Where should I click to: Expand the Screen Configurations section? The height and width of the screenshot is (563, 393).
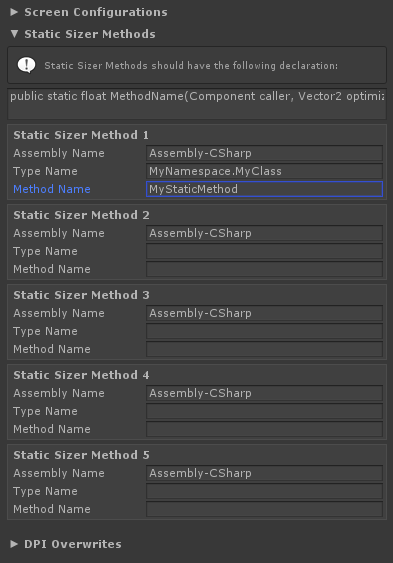pos(14,12)
